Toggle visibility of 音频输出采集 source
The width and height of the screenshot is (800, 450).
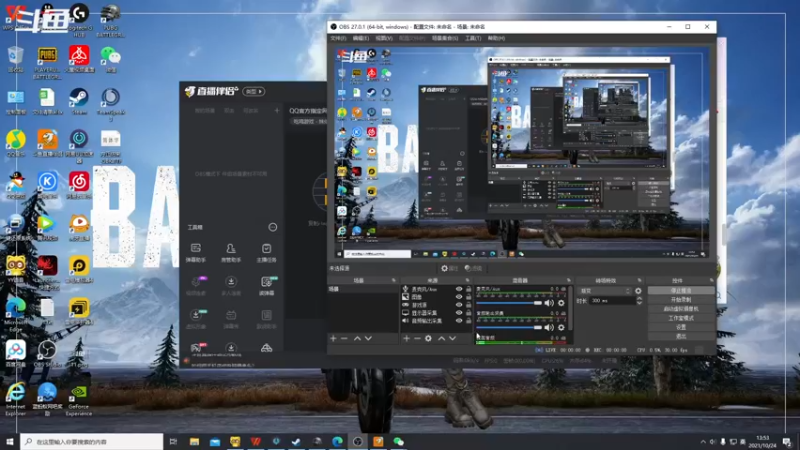coord(459,321)
